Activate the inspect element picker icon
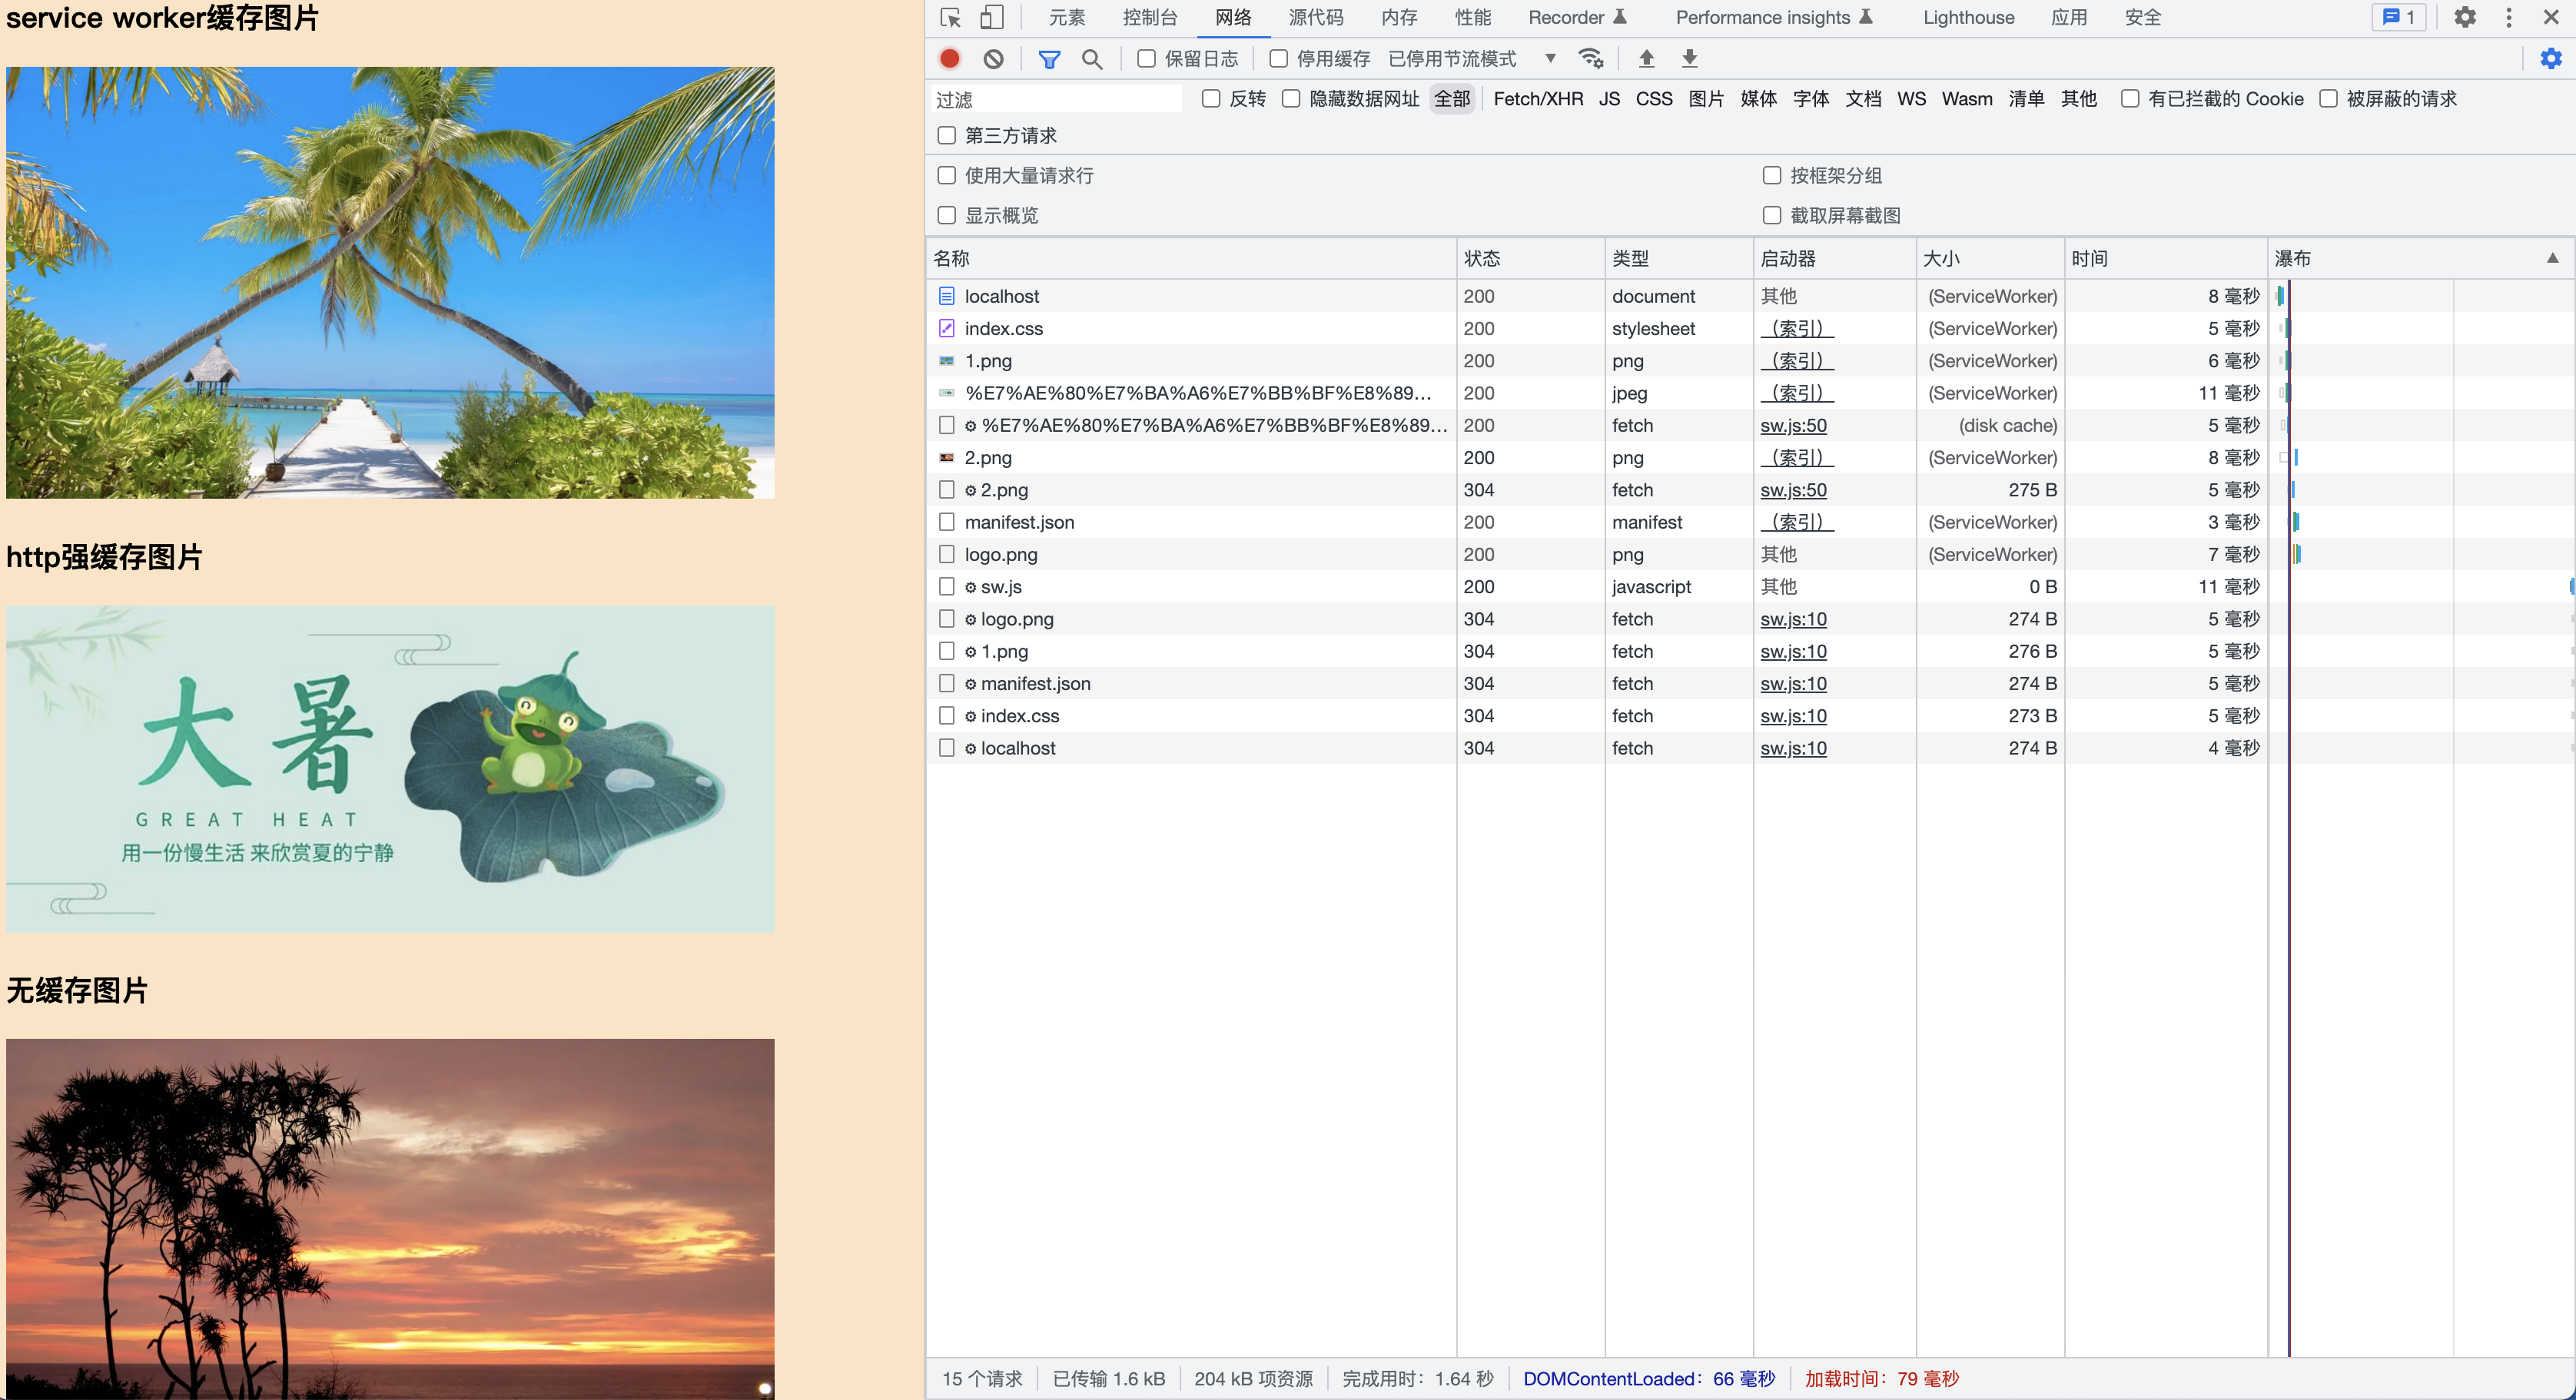 (x=950, y=18)
